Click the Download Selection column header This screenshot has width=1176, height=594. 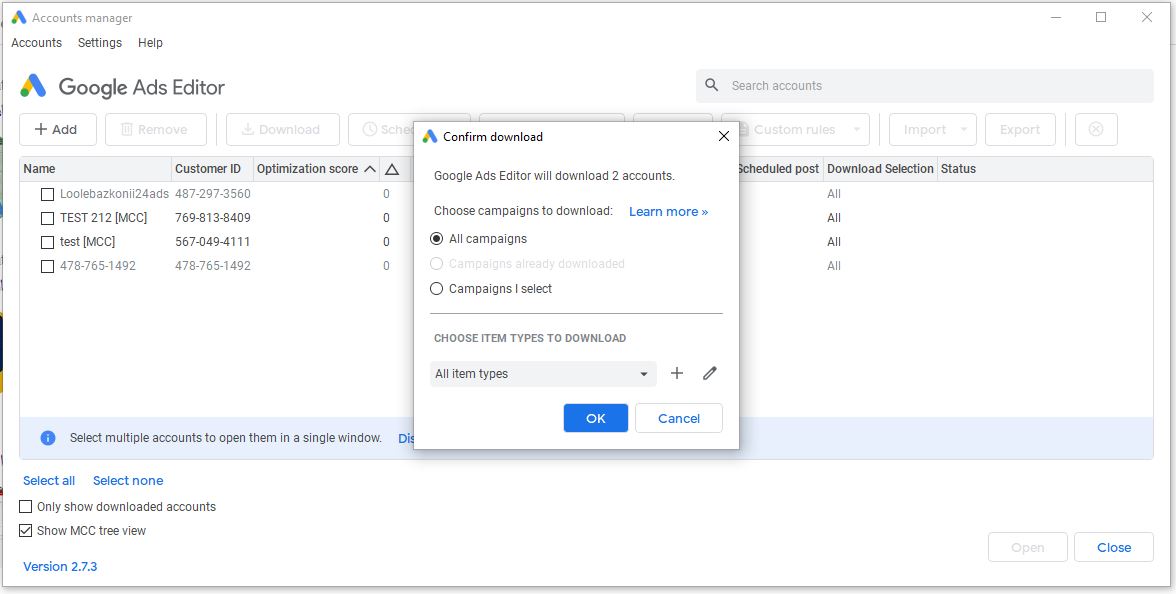pyautogui.click(x=880, y=170)
